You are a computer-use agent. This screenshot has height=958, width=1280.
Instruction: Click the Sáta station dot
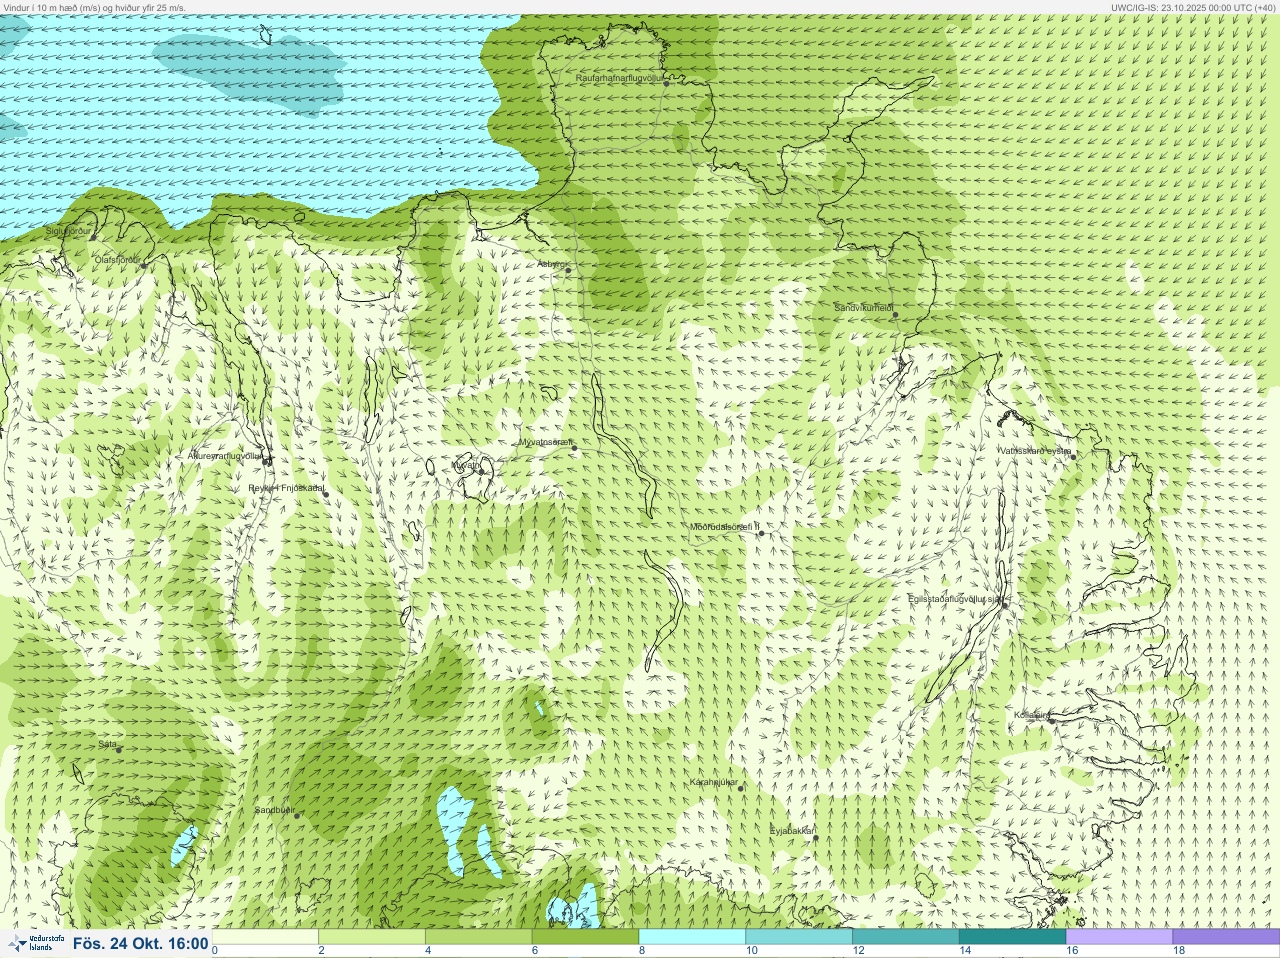(119, 749)
